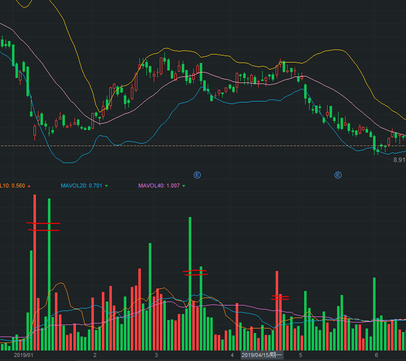Click the event marker icon near May
The width and height of the screenshot is (406, 361).
[x=338, y=175]
